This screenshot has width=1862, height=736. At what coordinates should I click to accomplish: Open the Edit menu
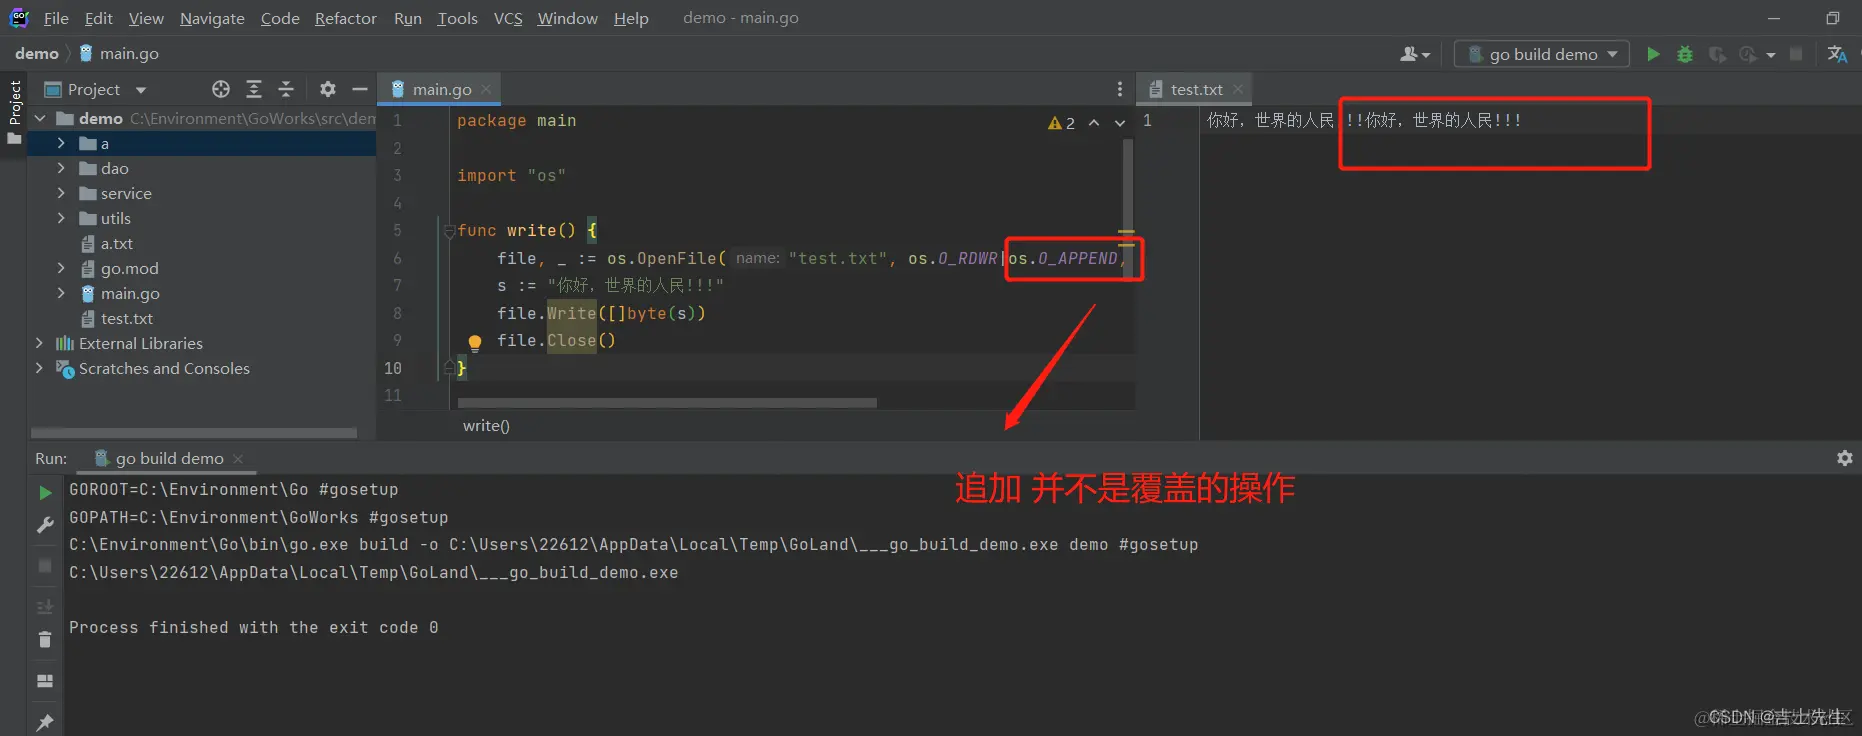tap(98, 18)
